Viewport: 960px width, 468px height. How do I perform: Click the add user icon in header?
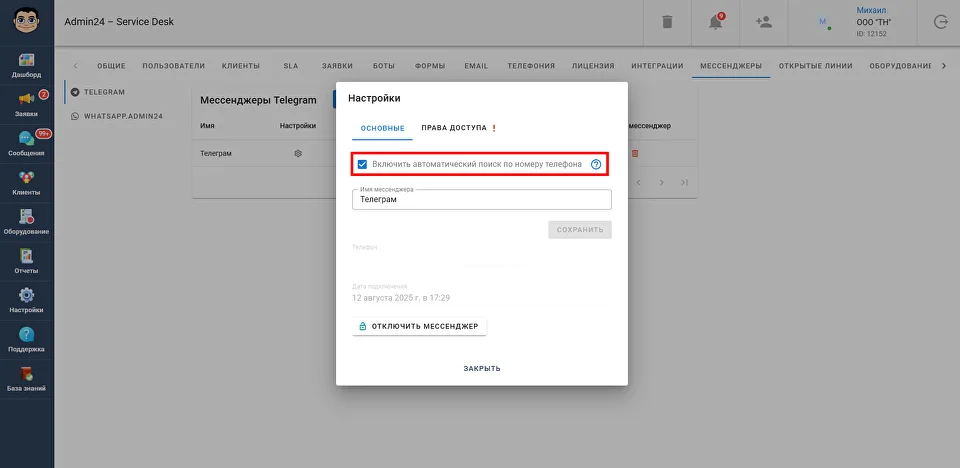[x=763, y=22]
